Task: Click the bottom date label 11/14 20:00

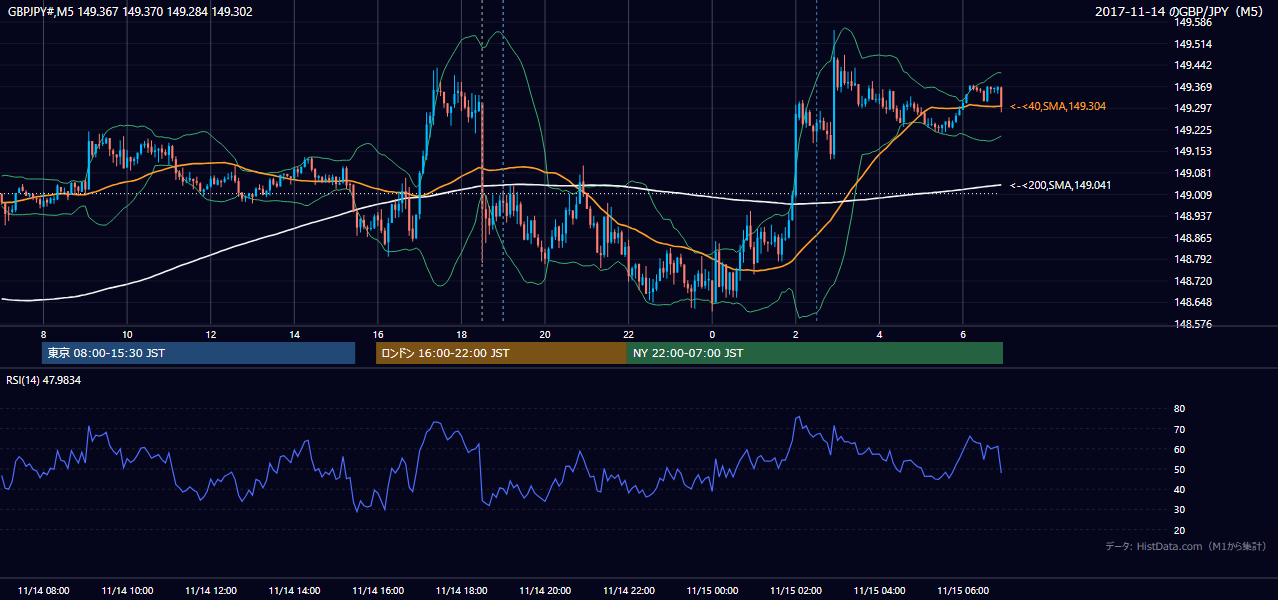Action: coord(546,591)
